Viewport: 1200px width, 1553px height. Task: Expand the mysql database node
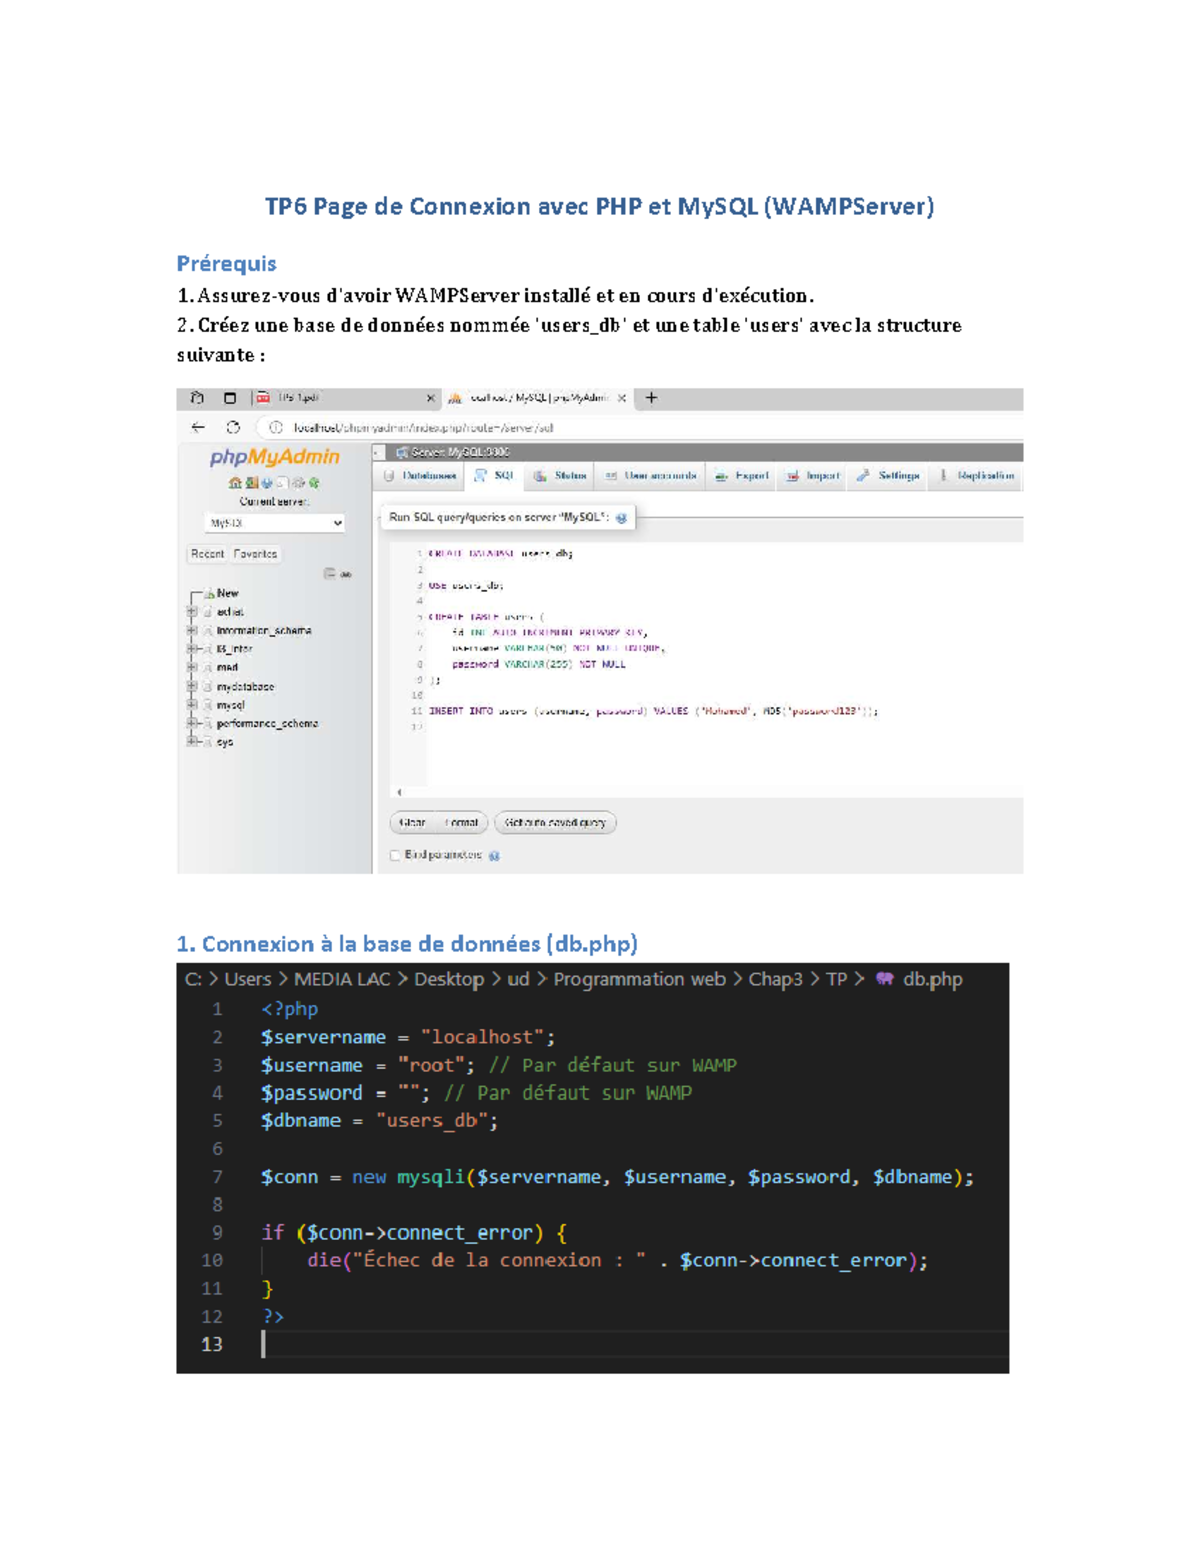[192, 705]
